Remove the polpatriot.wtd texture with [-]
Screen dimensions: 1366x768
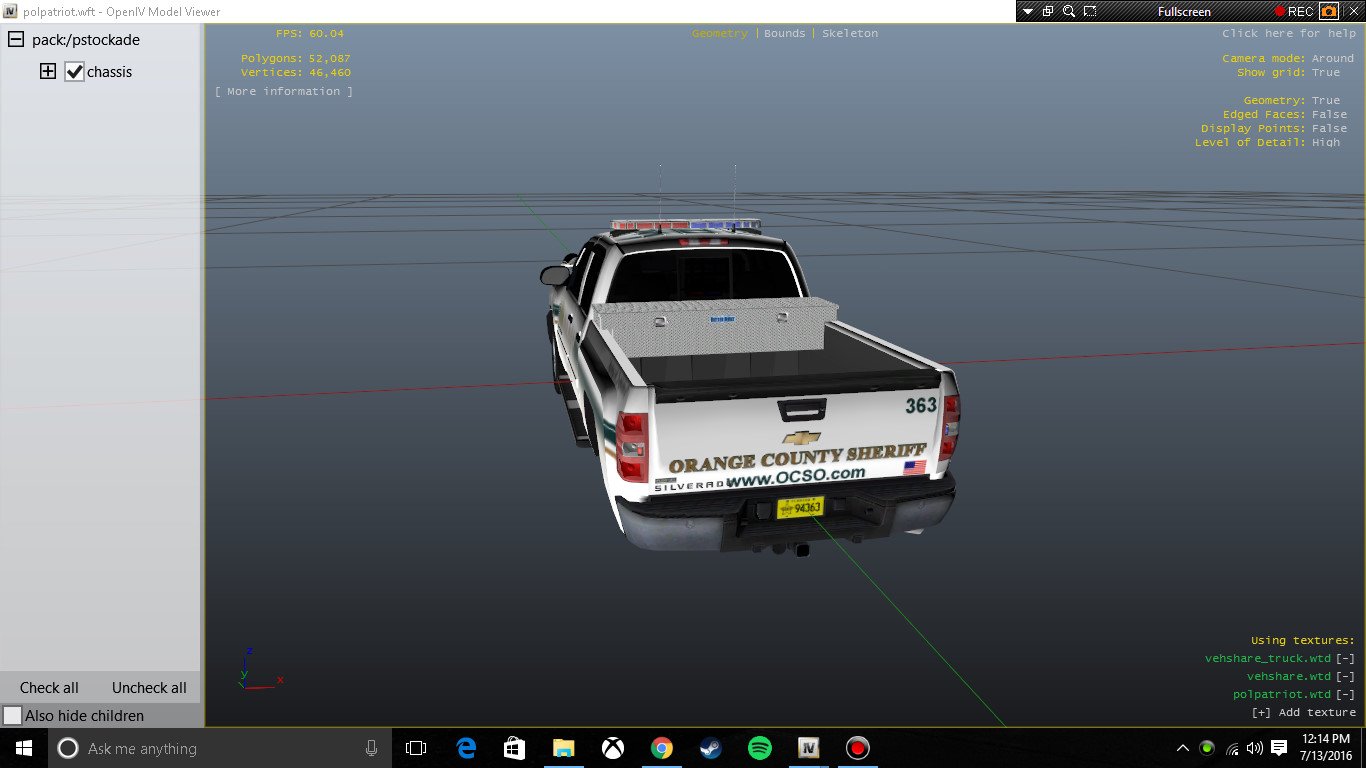coord(1345,694)
